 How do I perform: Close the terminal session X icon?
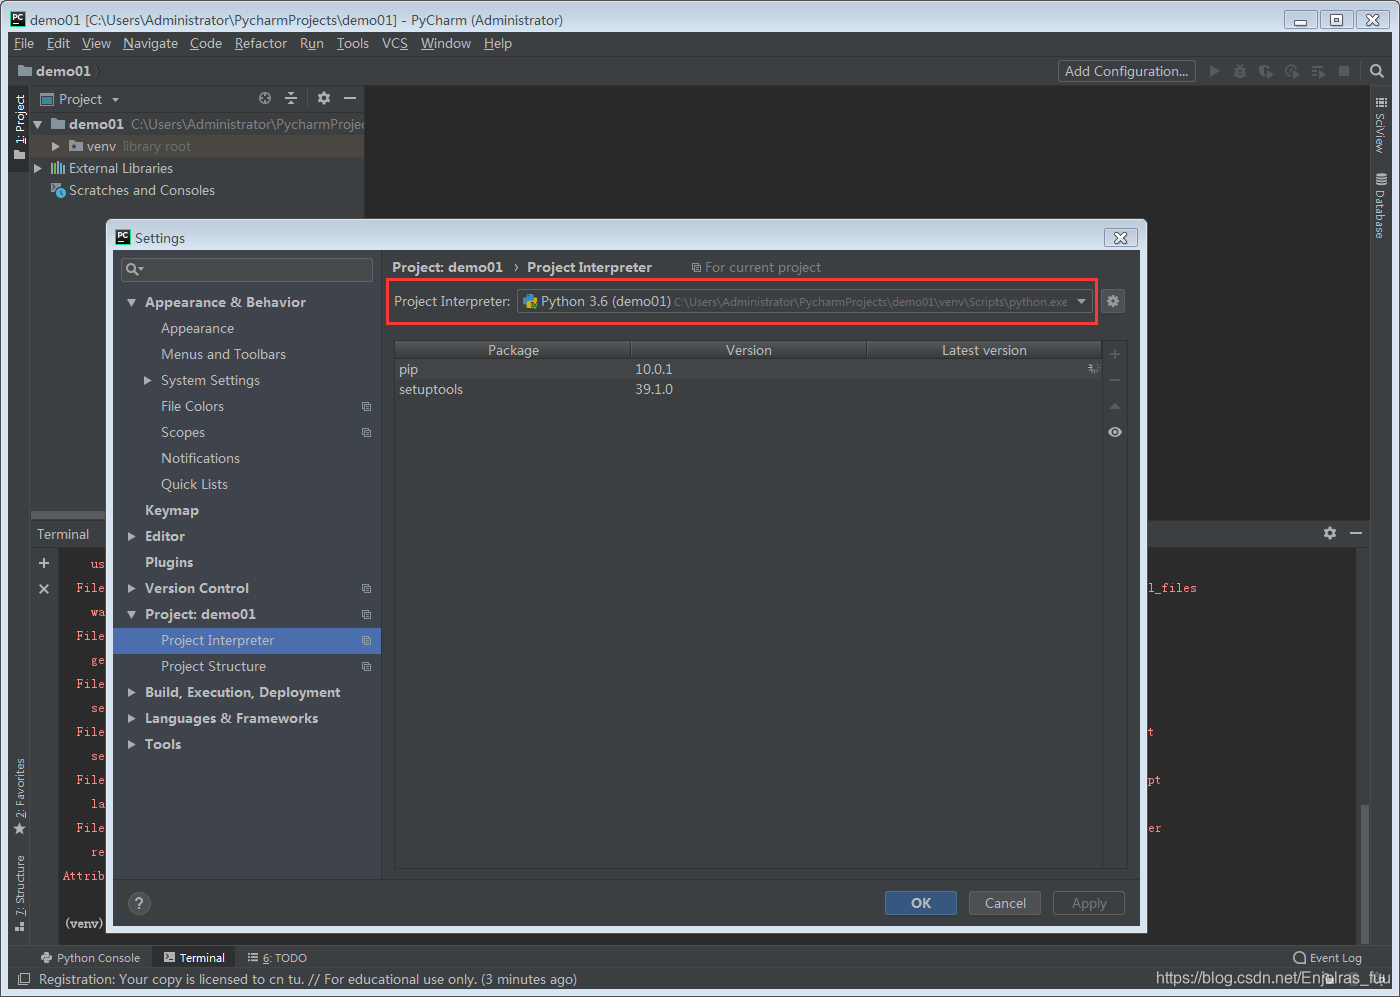44,589
